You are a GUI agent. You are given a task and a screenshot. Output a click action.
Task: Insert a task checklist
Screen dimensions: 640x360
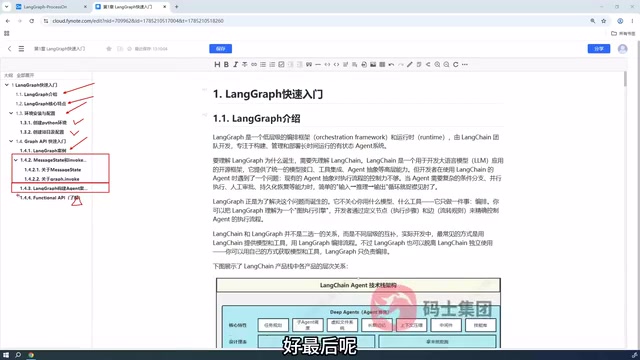click(x=281, y=64)
